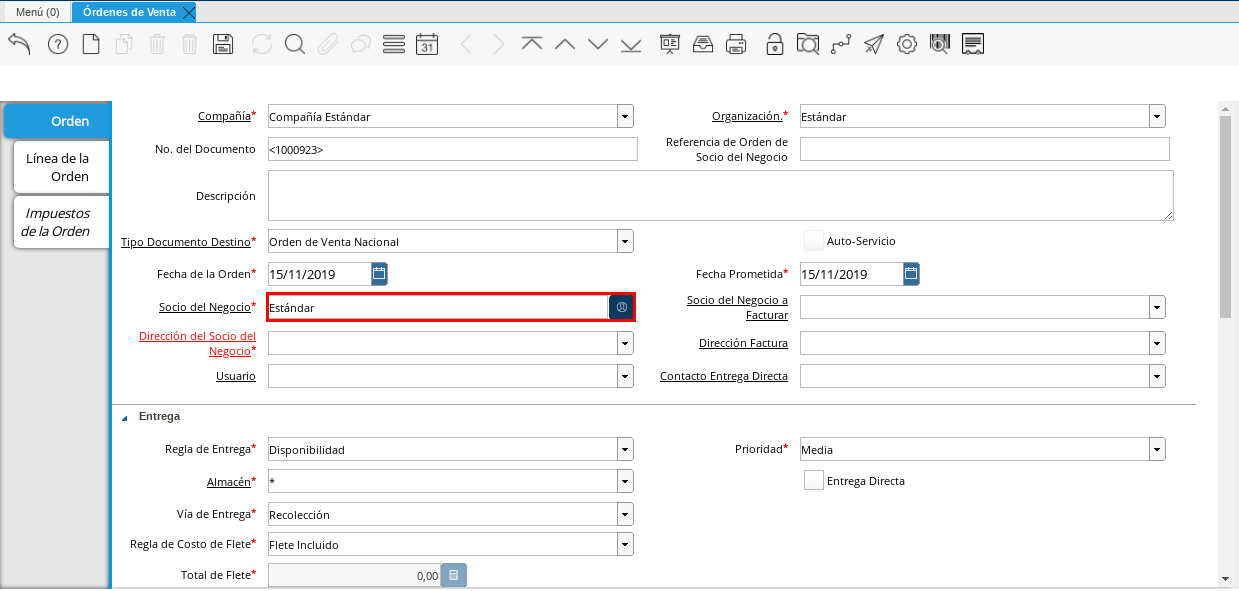Click the lock icon in toolbar
Screen dimensions: 1239x591
[x=775, y=44]
